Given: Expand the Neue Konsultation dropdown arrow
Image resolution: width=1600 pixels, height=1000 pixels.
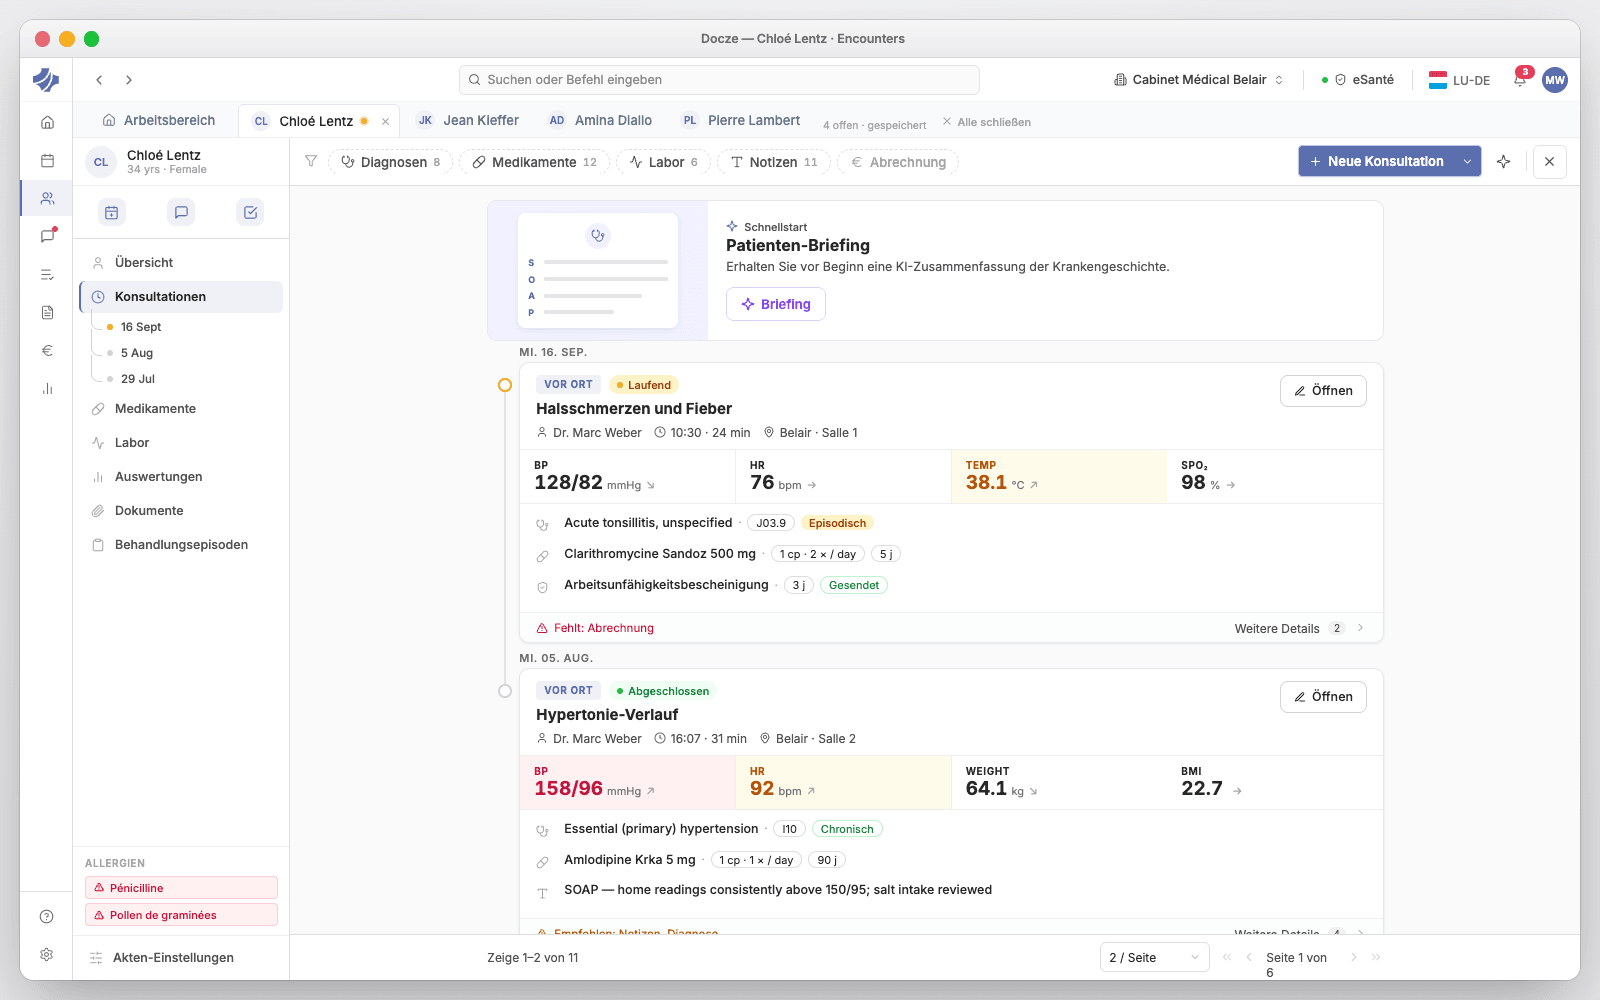Looking at the screenshot, I should point(1468,161).
